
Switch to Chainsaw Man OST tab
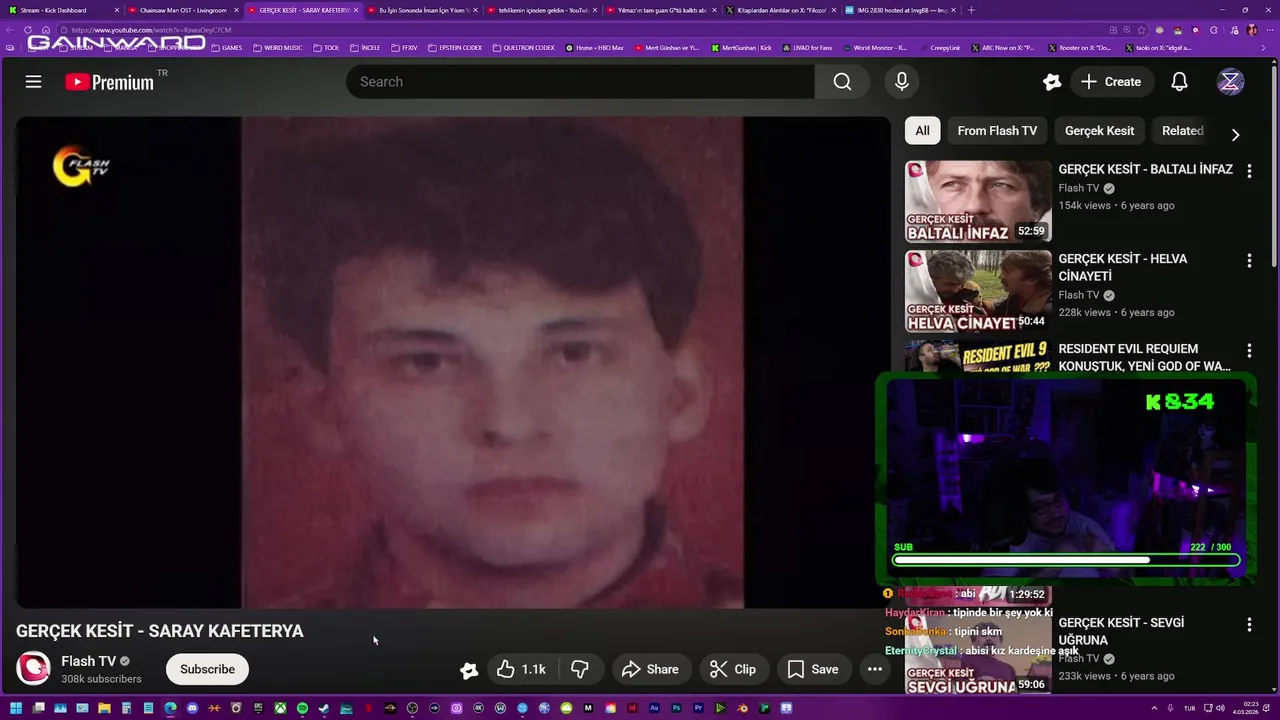pos(182,10)
